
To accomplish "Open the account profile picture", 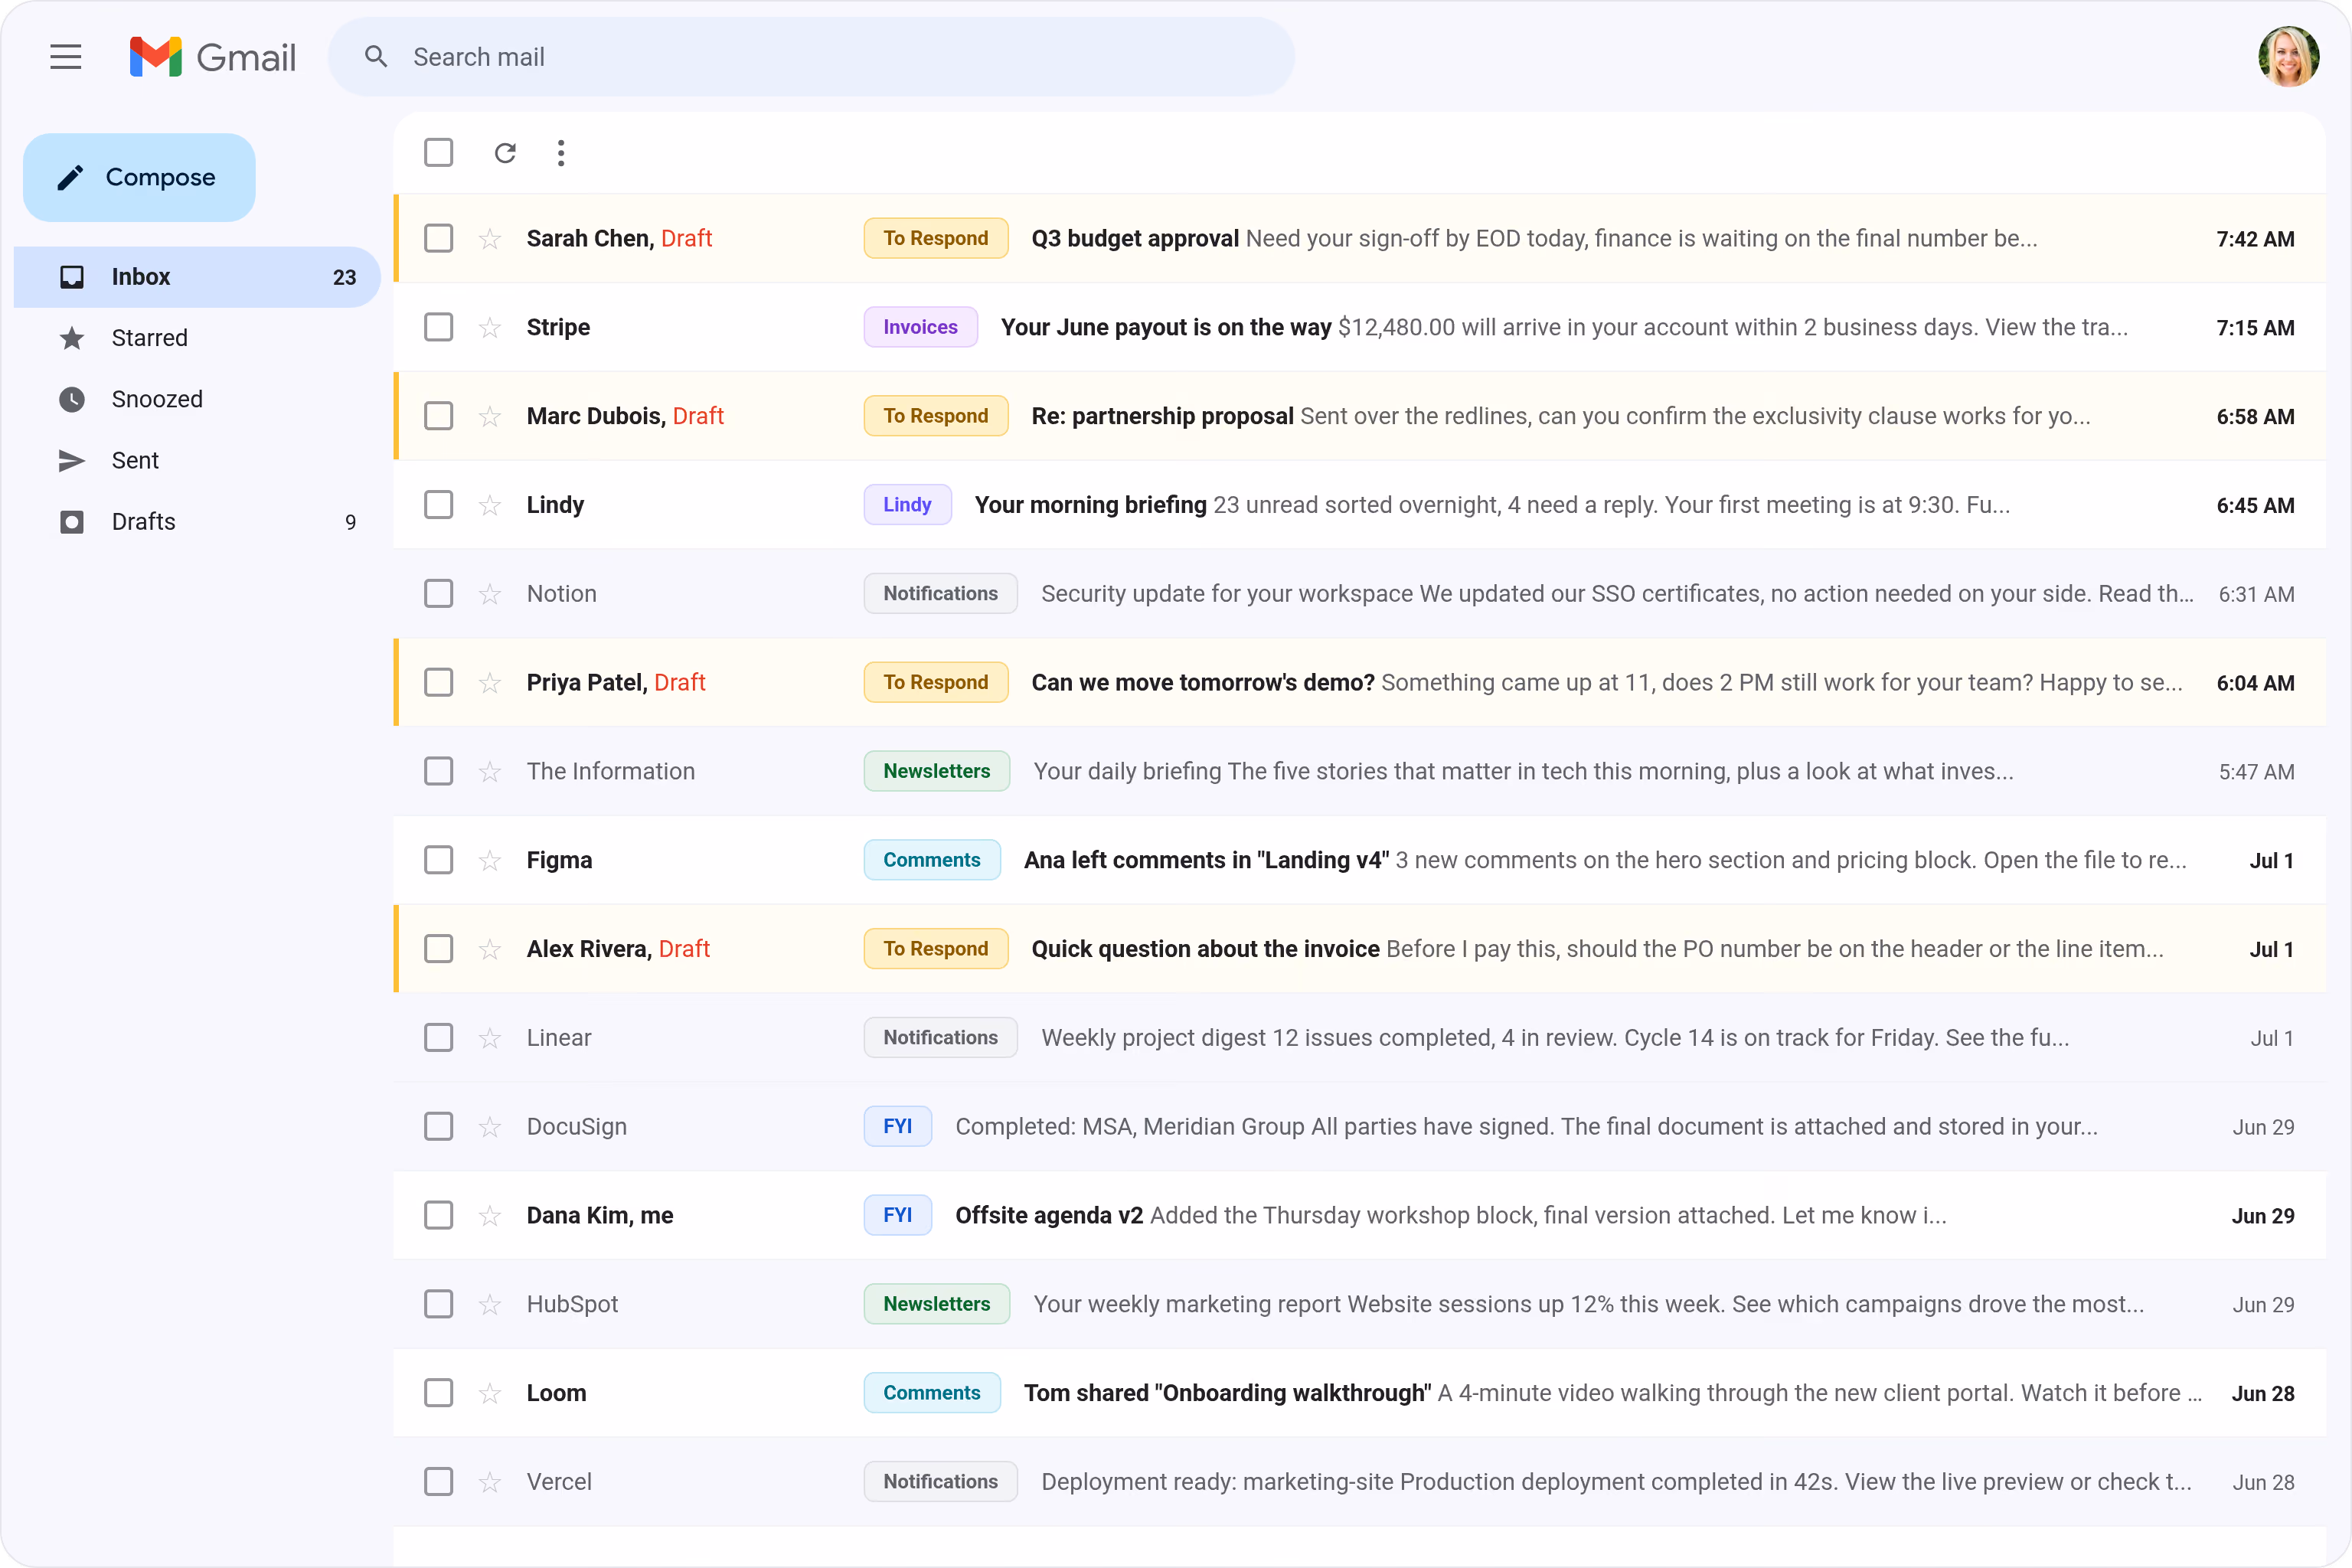I will click(2288, 57).
